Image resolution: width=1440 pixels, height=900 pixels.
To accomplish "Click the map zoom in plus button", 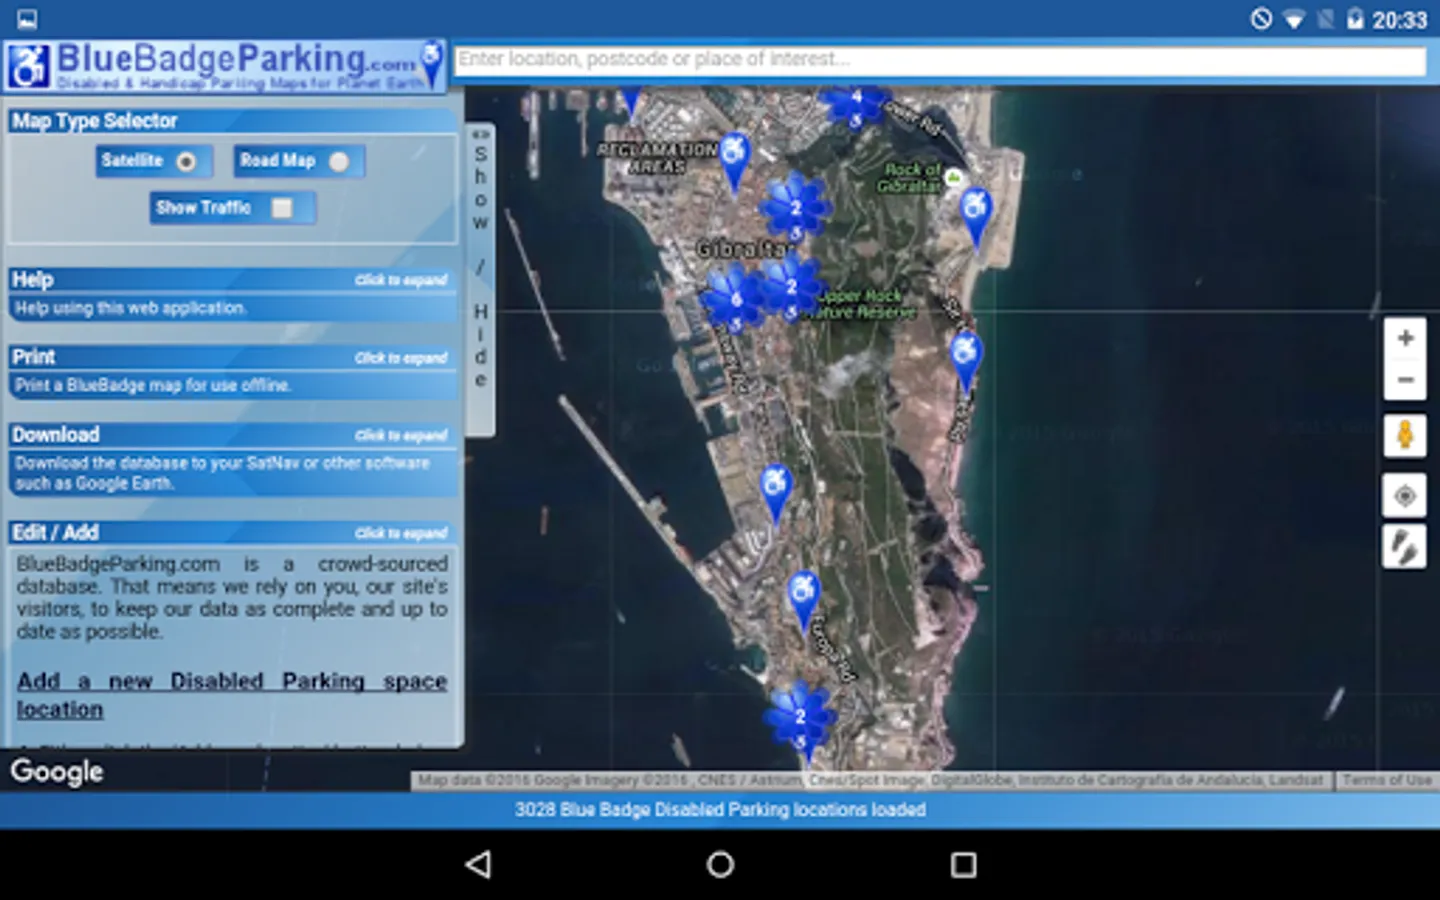I will tap(1404, 338).
